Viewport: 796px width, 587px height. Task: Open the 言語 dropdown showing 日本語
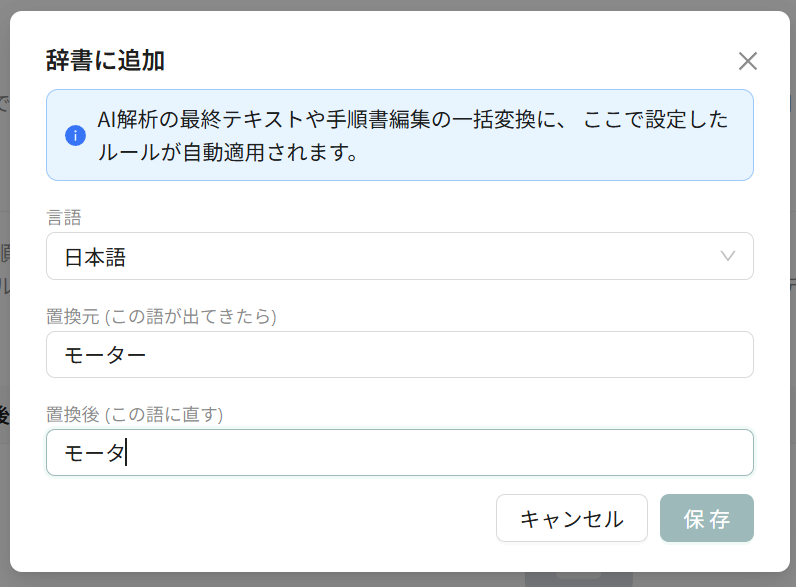[x=400, y=256]
